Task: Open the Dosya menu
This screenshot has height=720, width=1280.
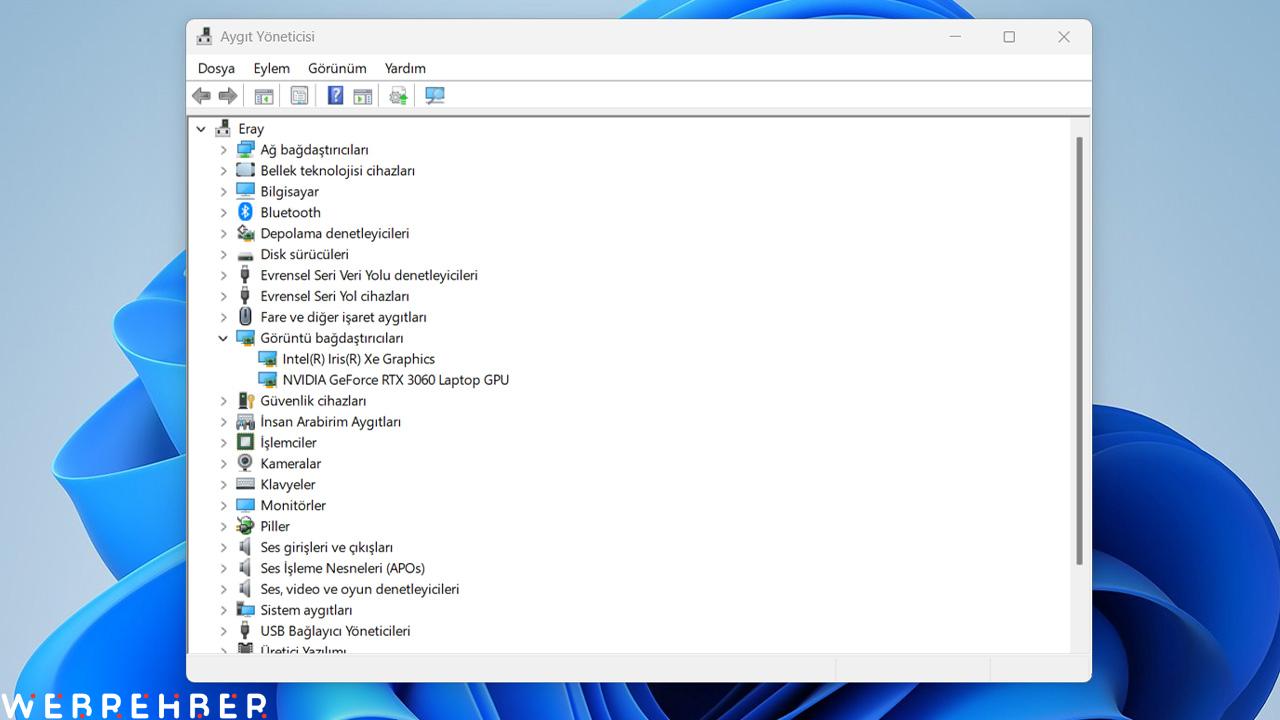Action: click(216, 68)
